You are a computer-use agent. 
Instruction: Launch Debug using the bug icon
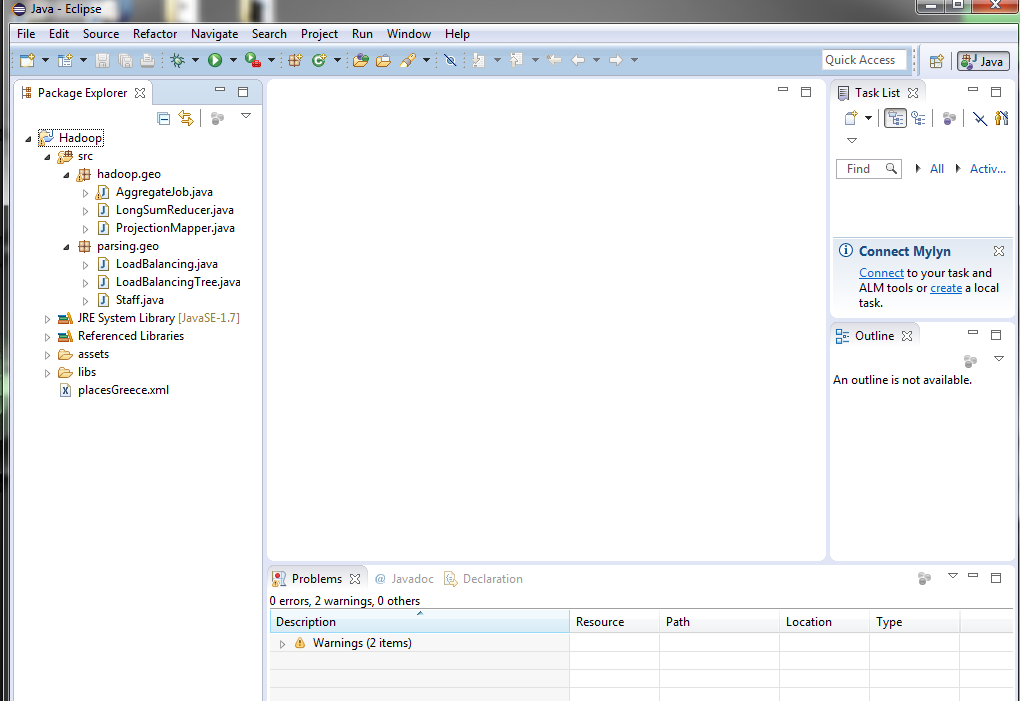(x=177, y=60)
